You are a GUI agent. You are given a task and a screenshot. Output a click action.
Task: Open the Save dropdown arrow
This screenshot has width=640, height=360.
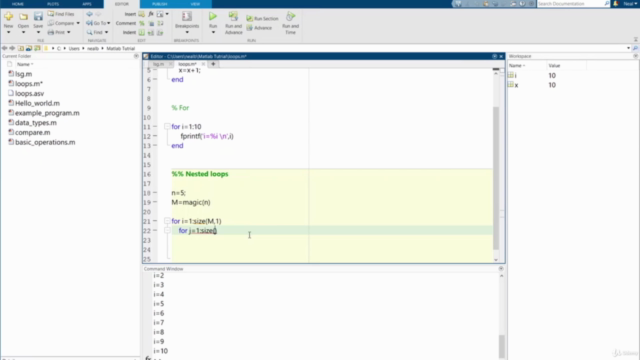tap(38, 32)
